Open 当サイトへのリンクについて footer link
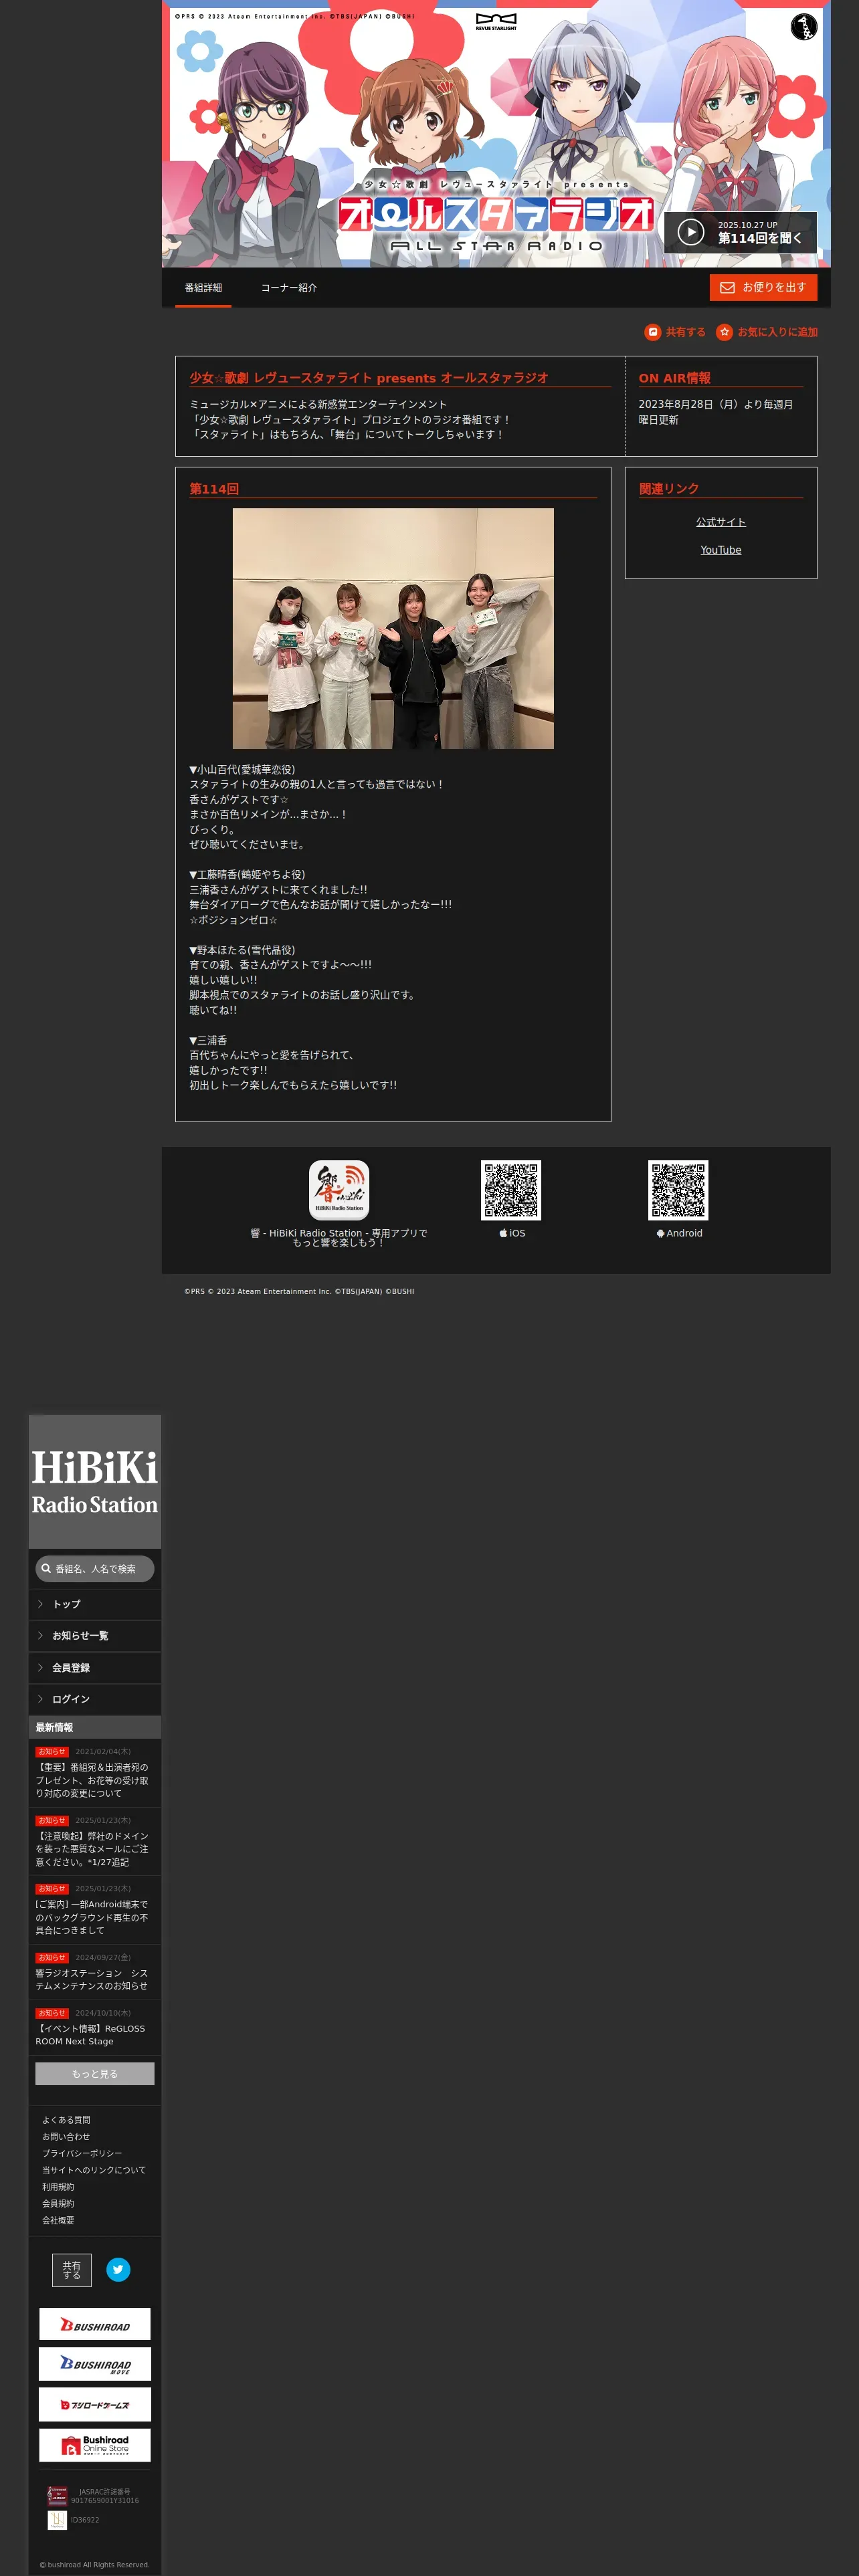 94,2170
